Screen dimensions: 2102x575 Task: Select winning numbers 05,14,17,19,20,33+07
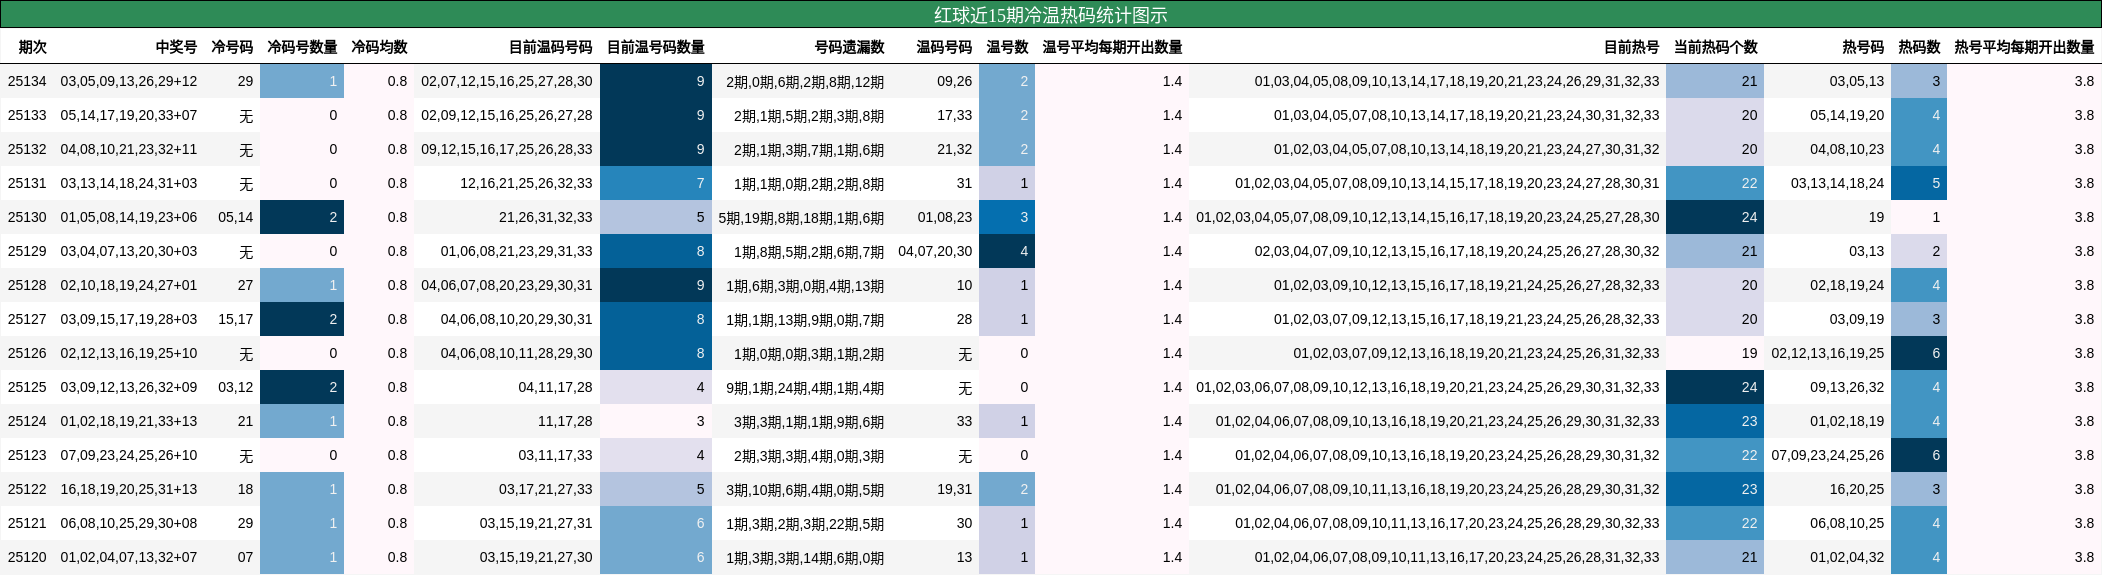pos(129,115)
